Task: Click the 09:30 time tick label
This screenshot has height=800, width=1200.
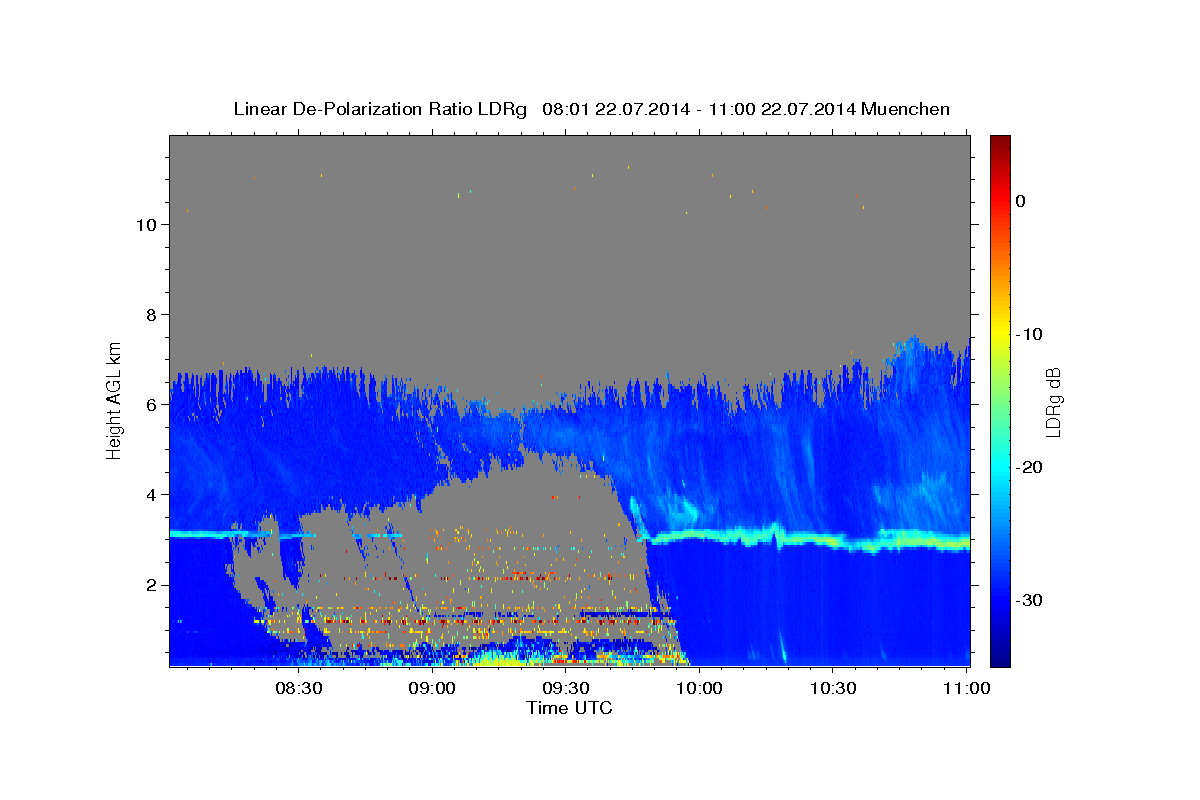Action: [565, 688]
